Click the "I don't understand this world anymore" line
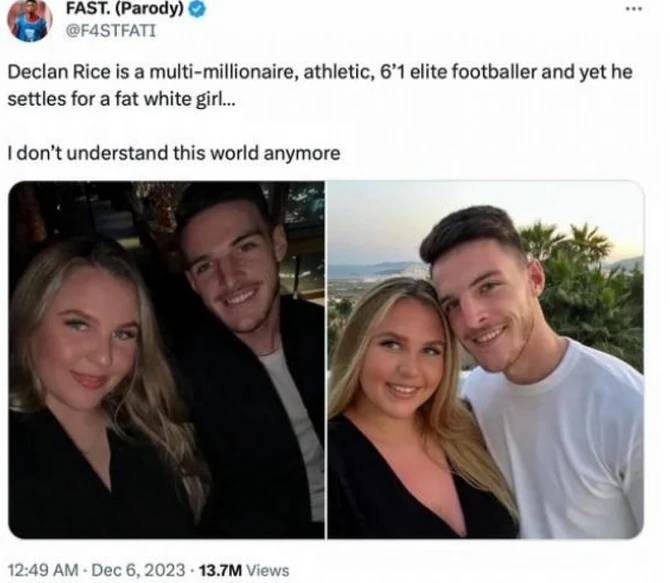The height and width of the screenshot is (583, 670). click(173, 153)
